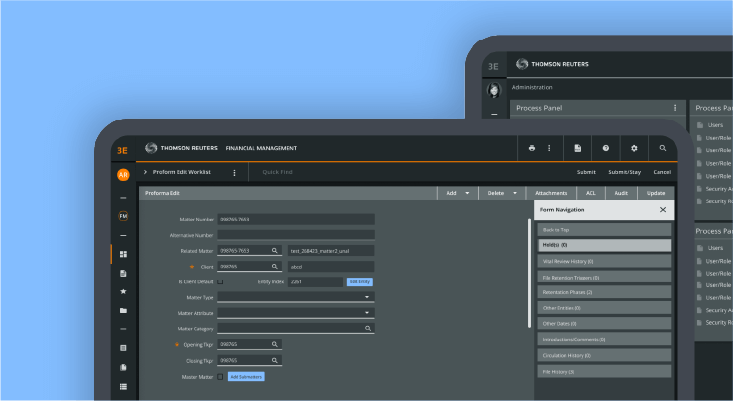The height and width of the screenshot is (401, 733).
Task: Select Vital Review History (0) in Form Navigation
Action: click(x=604, y=261)
